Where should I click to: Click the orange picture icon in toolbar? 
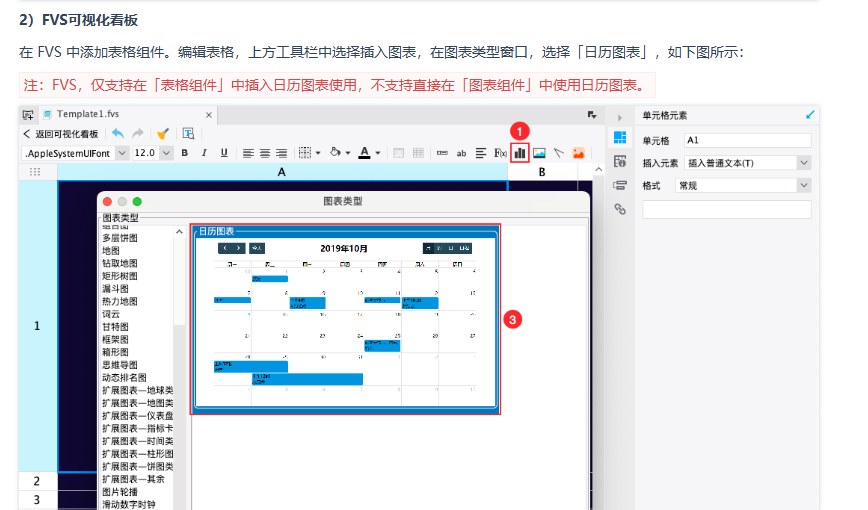coord(578,153)
